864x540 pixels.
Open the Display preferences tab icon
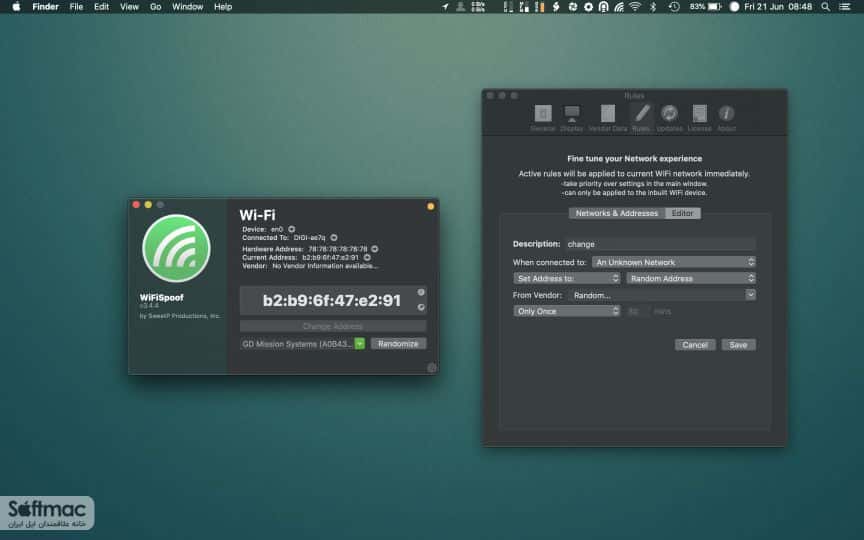pyautogui.click(x=571, y=114)
